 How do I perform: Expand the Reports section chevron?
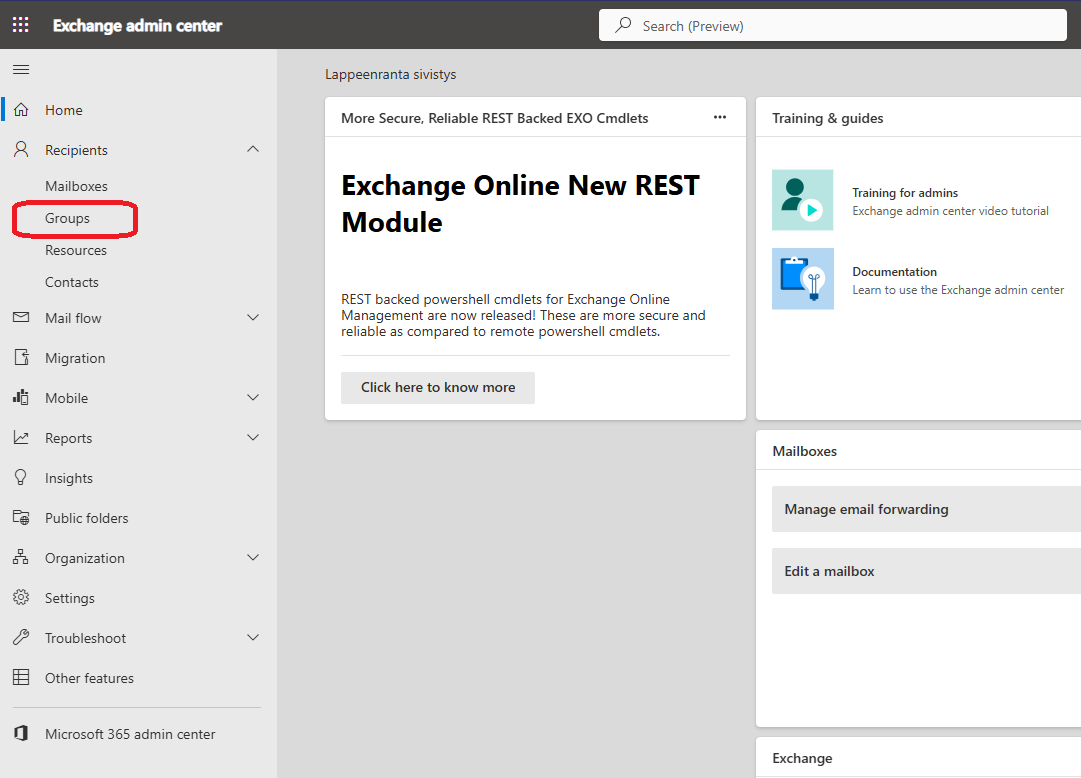253,438
